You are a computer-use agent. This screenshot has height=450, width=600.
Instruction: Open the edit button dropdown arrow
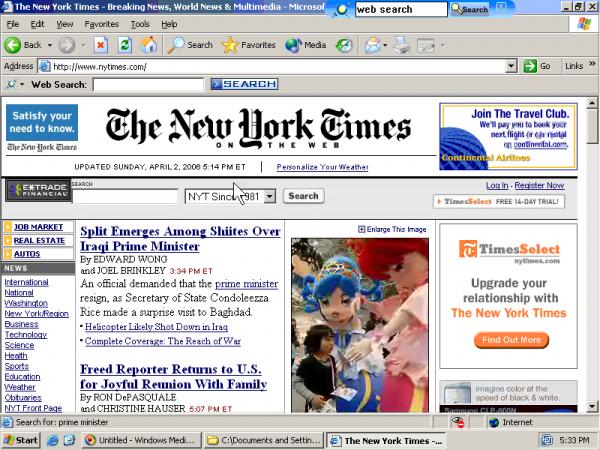point(443,45)
